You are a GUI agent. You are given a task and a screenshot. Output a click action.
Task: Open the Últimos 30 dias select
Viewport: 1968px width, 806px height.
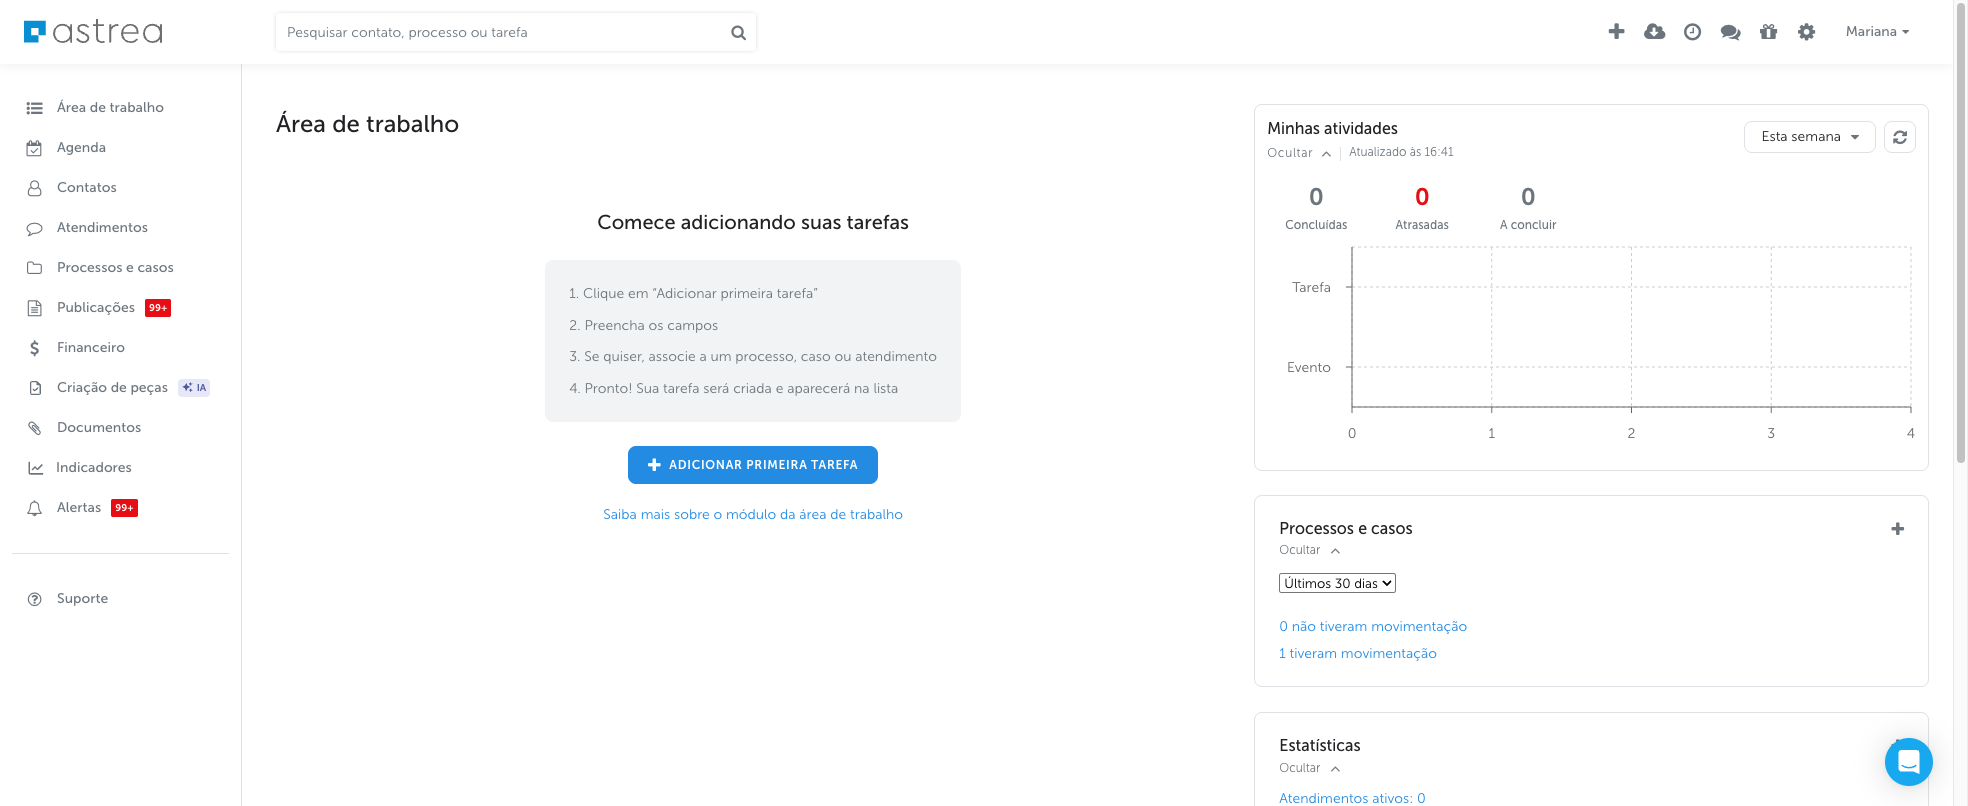click(x=1337, y=583)
